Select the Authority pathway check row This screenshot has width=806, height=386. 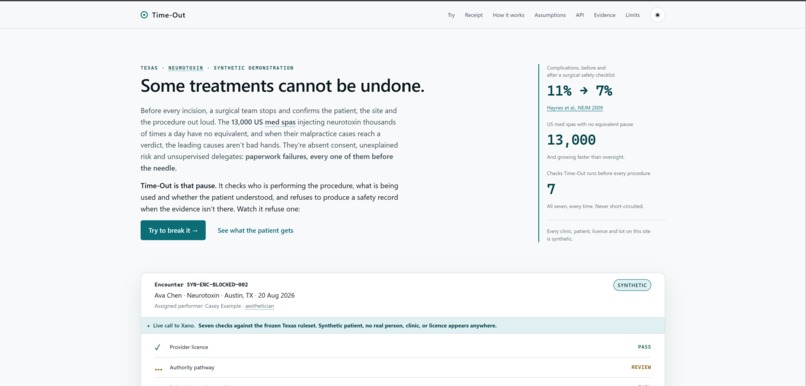click(x=402, y=367)
